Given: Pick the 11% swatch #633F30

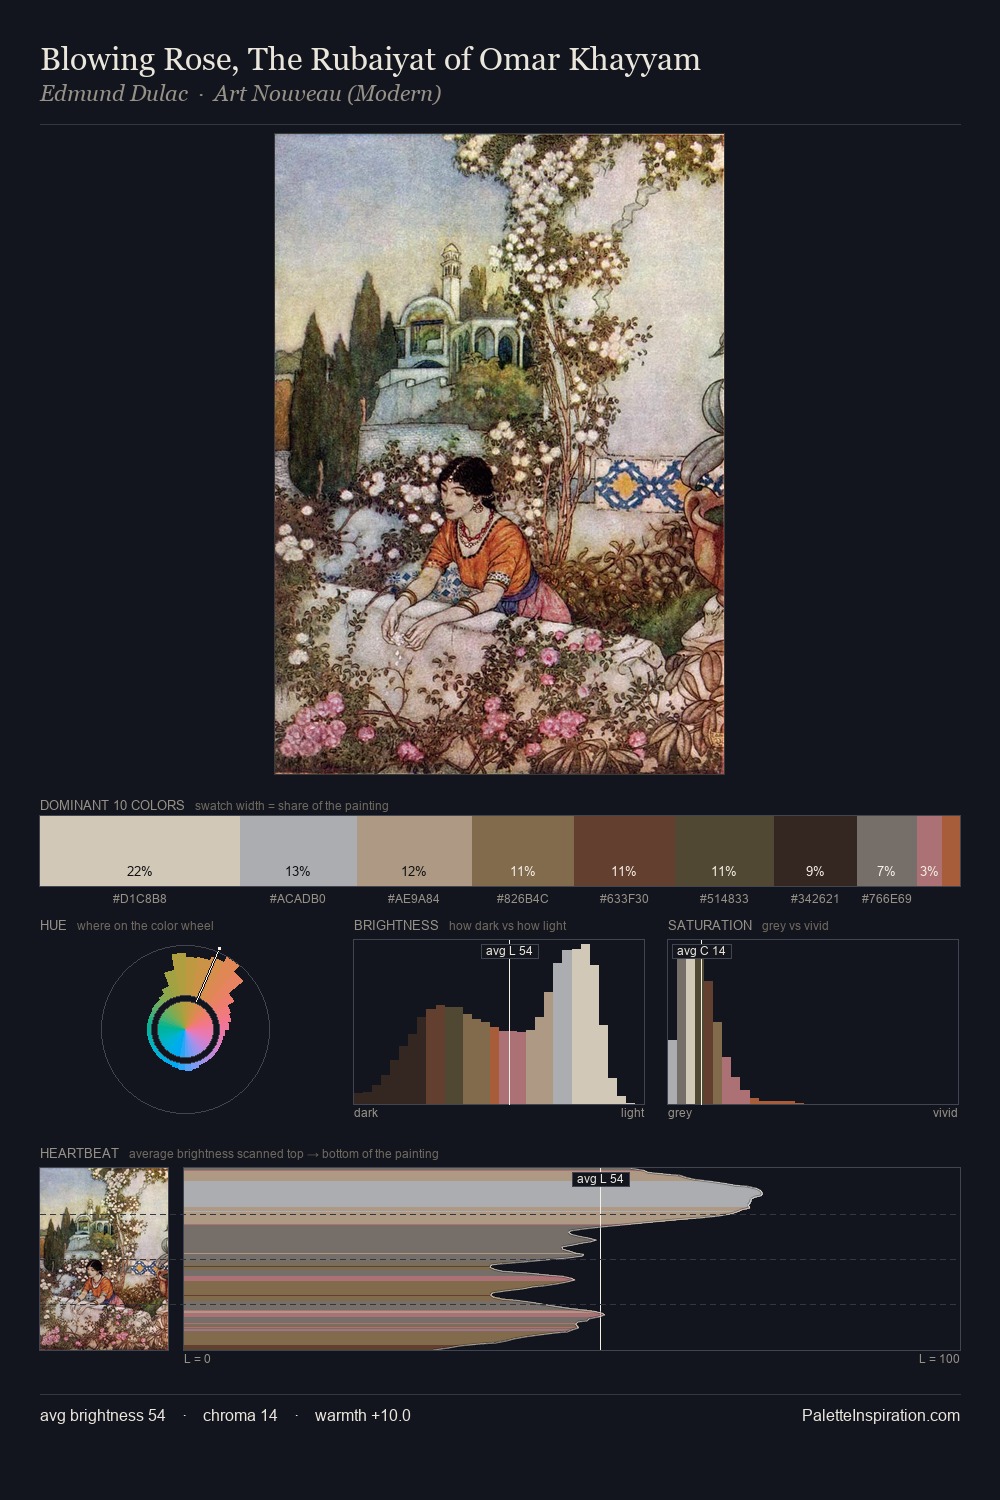Looking at the screenshot, I should [625, 851].
